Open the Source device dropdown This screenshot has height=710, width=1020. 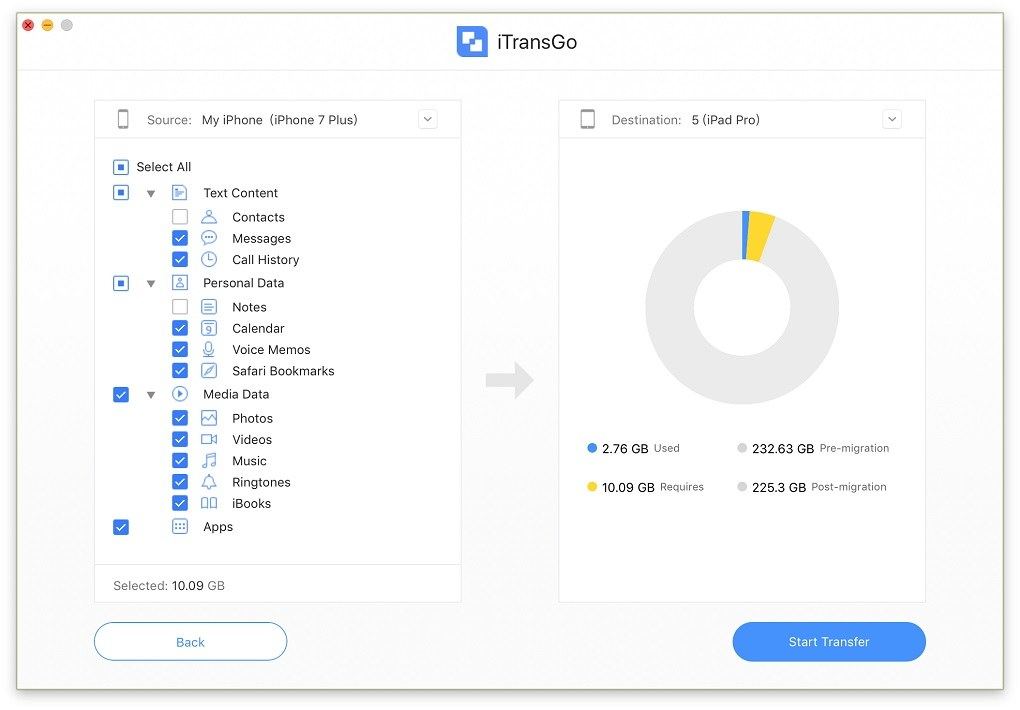pyautogui.click(x=427, y=119)
